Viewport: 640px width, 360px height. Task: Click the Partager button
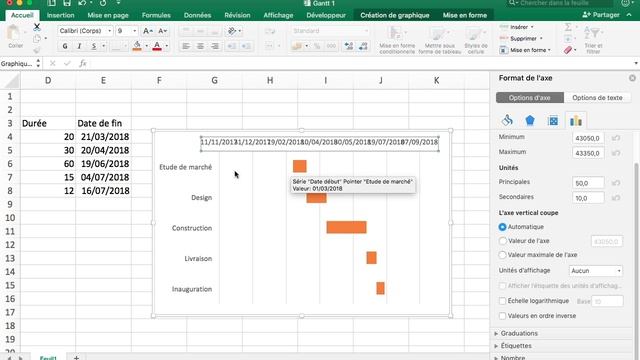point(601,15)
